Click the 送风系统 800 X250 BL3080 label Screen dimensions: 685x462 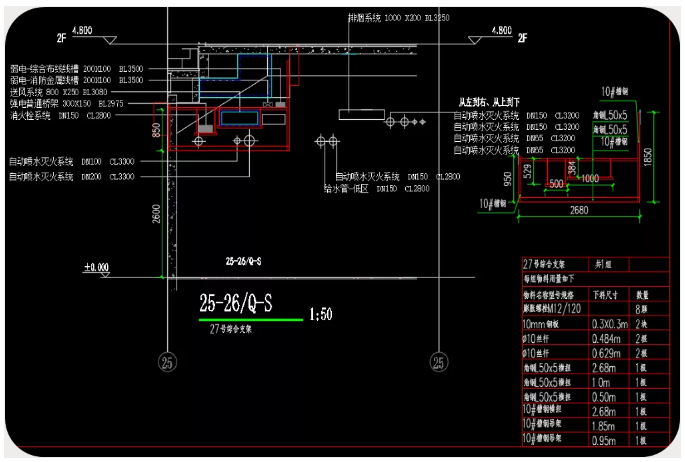click(59, 92)
